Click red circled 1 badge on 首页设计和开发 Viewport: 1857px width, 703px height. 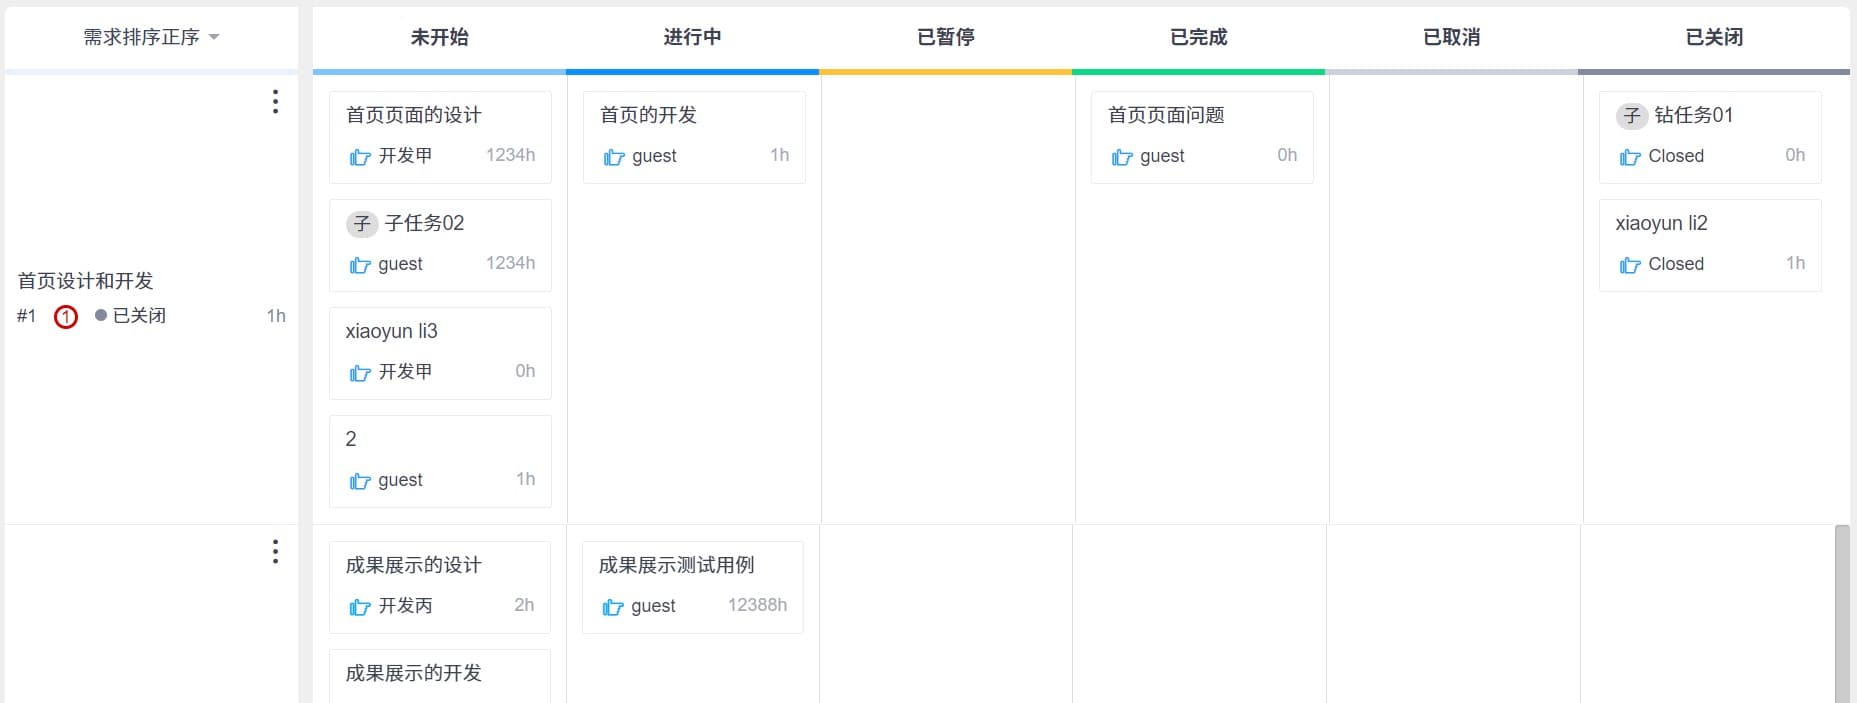(66, 317)
